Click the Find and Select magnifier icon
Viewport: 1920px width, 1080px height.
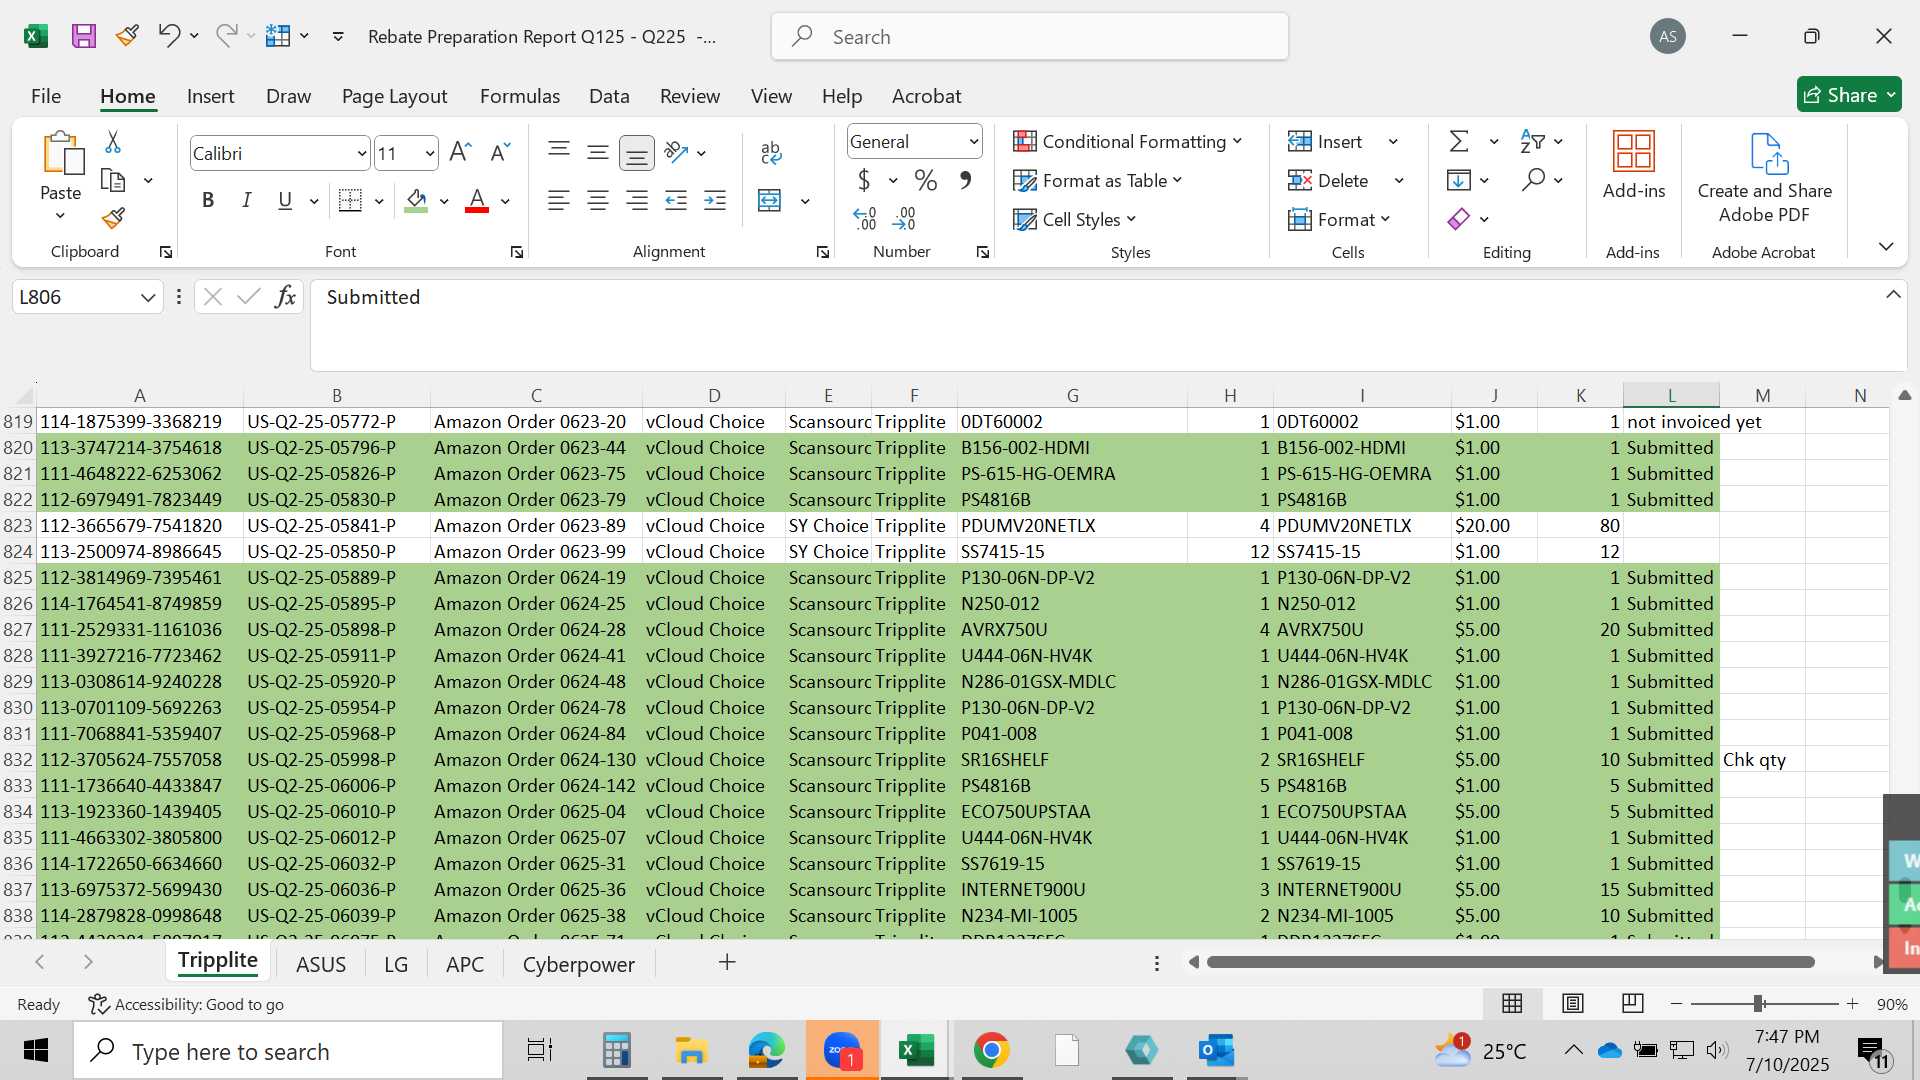1533,180
